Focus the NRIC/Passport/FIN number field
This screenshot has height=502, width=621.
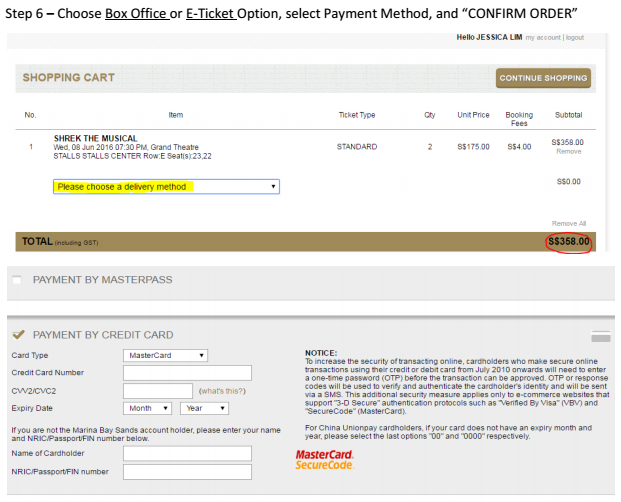coord(187,472)
